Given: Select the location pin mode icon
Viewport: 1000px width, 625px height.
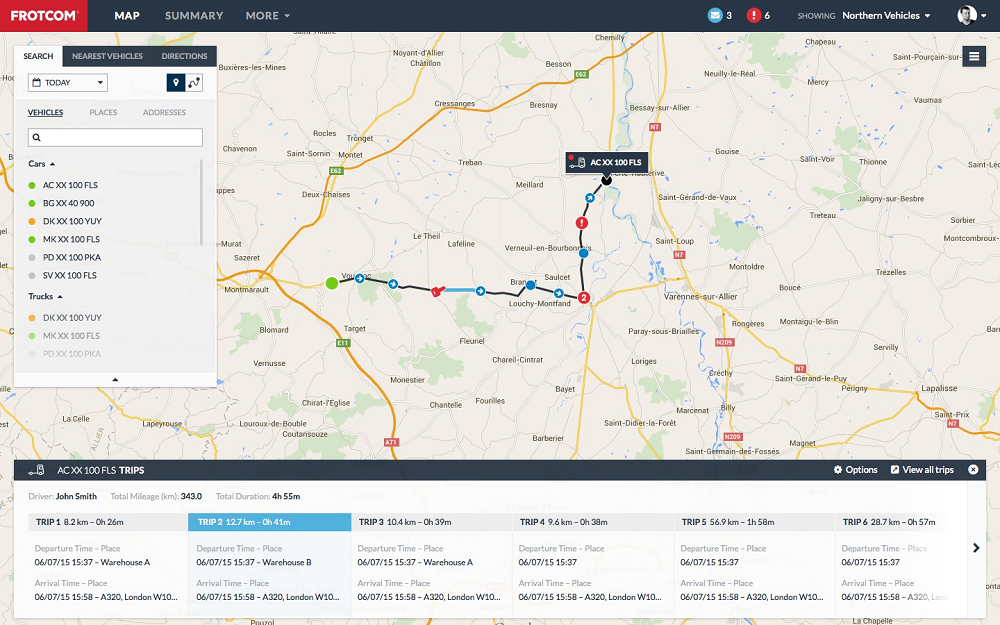Looking at the screenshot, I should (175, 82).
